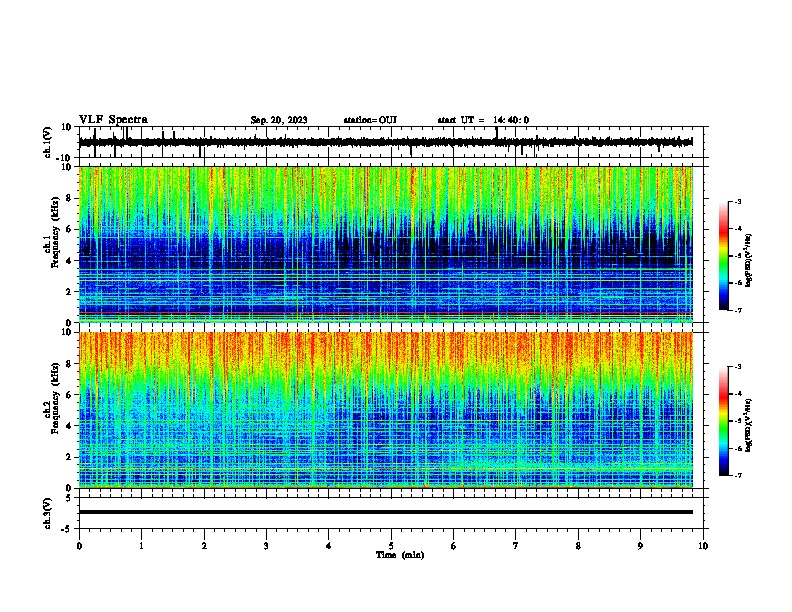Screen dimensions: 792x612
Task: Click the "4" kHz tick on ch.2 frequency axis
Action: (x=69, y=426)
